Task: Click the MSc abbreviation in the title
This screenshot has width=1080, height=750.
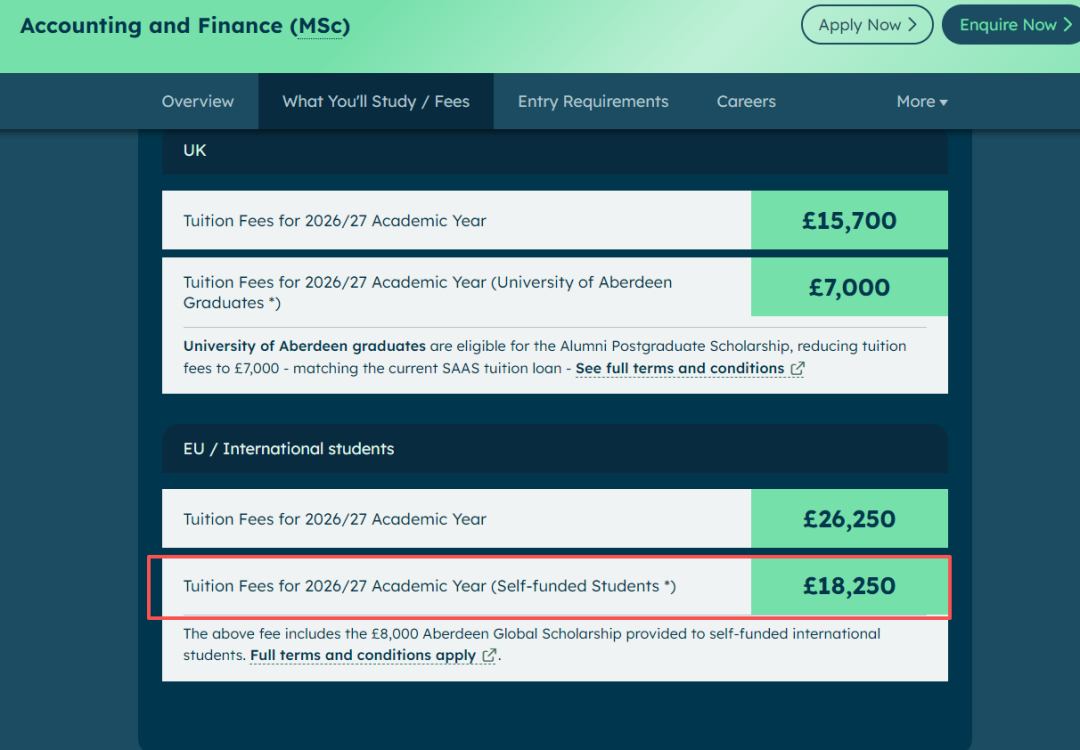Action: [x=320, y=25]
